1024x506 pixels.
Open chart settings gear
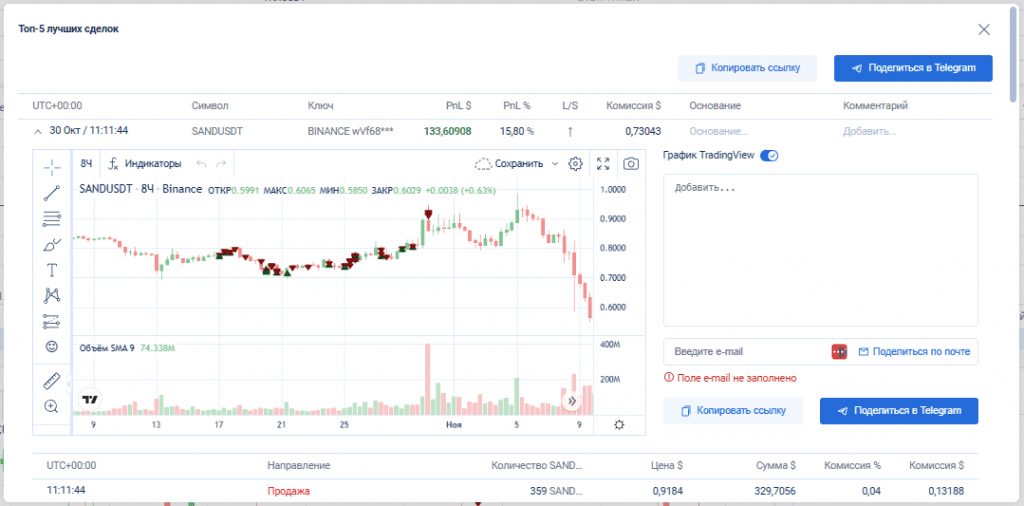click(x=575, y=163)
